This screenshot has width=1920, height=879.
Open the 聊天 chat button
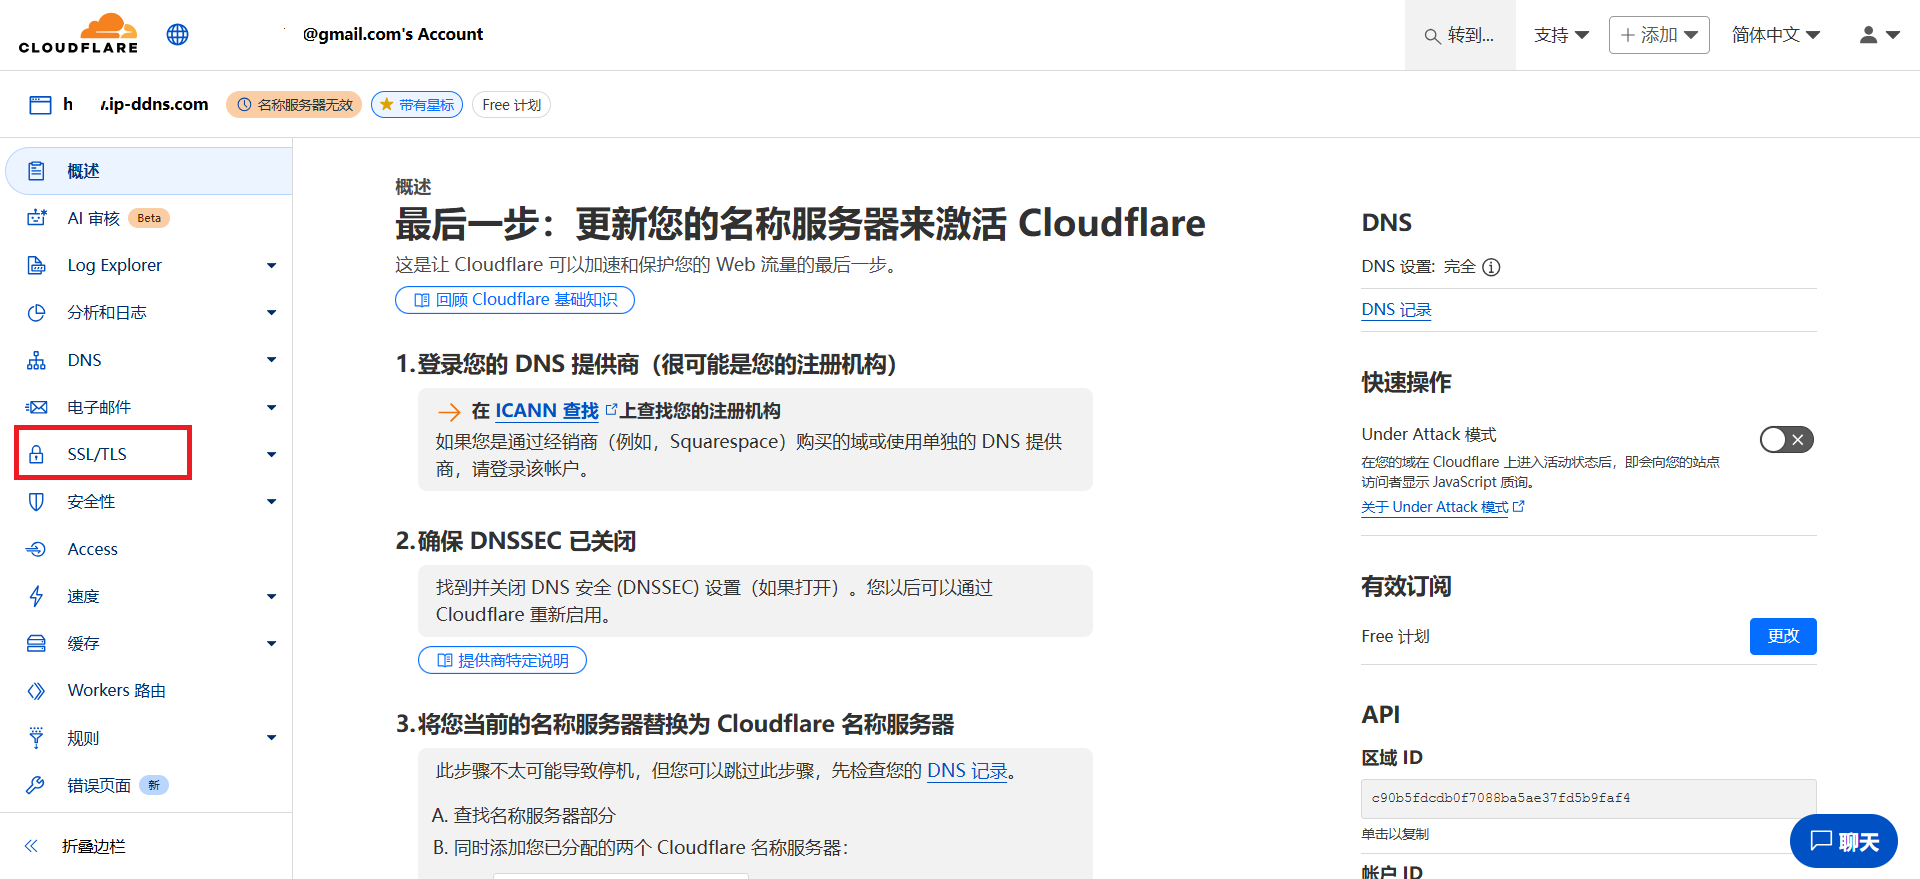1843,841
